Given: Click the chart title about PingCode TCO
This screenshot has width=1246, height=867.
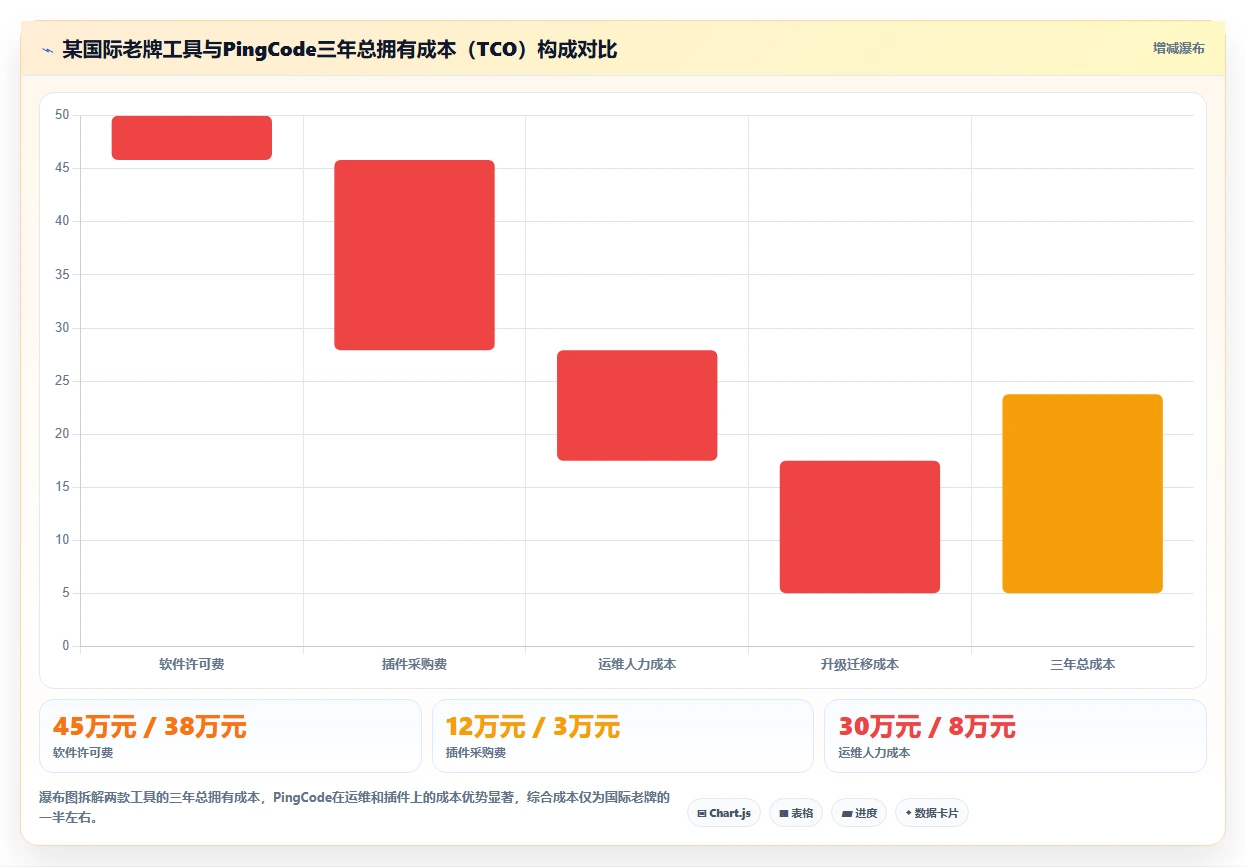Looking at the screenshot, I should point(339,49).
